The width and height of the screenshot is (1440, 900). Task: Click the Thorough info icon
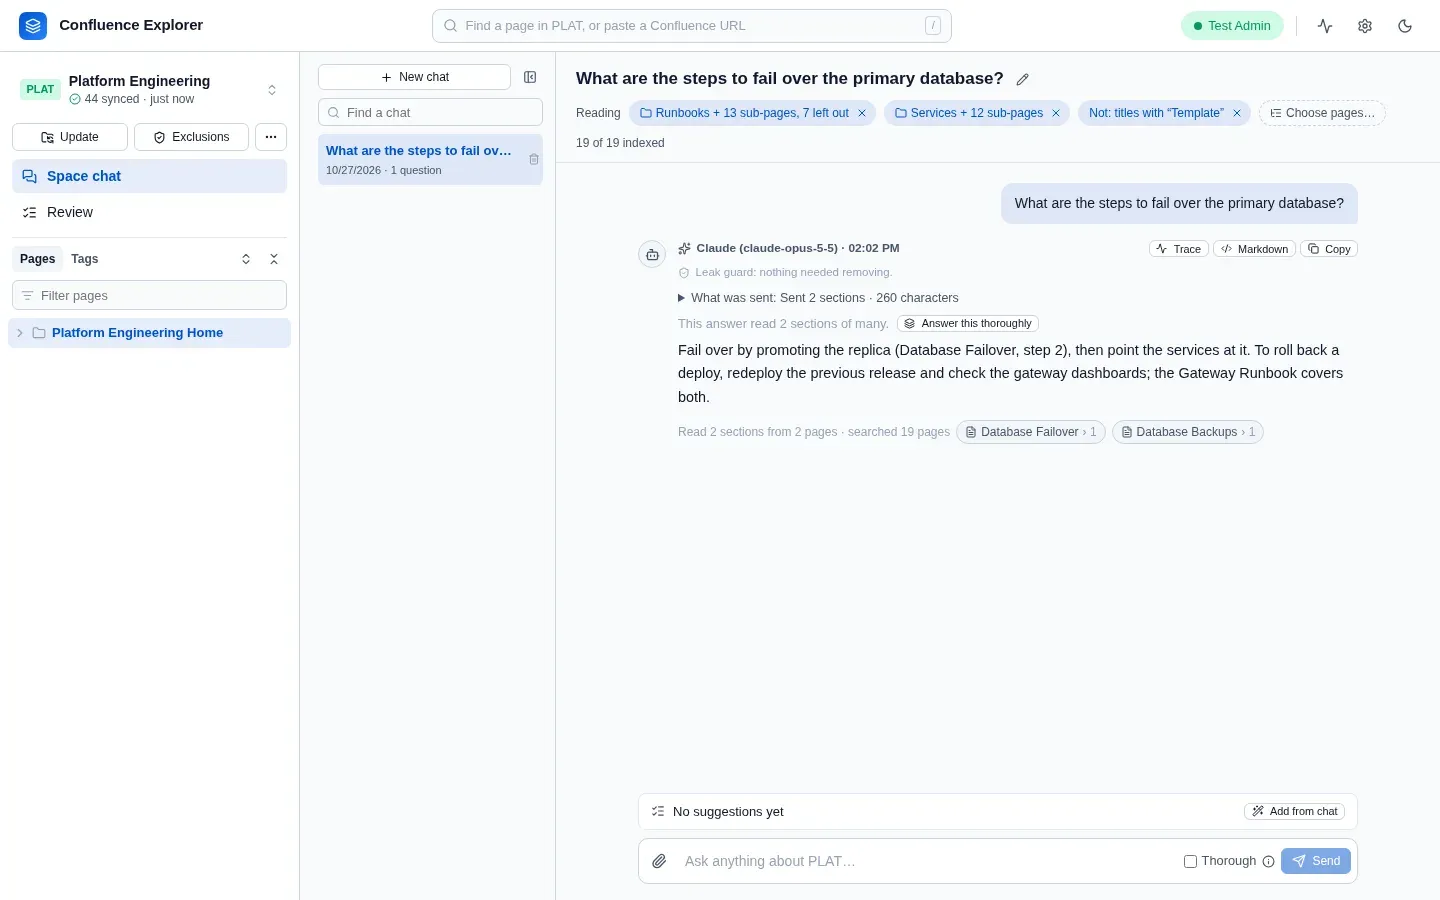1268,861
